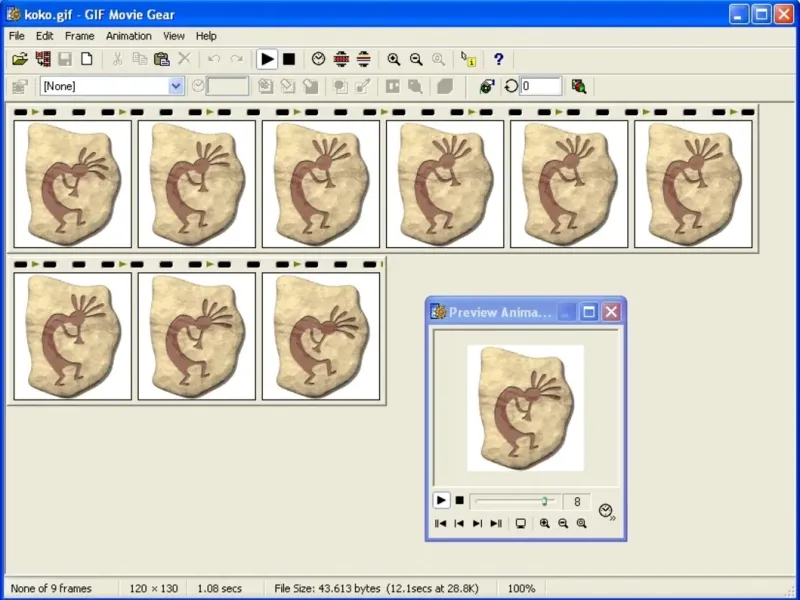Toggle the play button in Preview Animation window
The height and width of the screenshot is (600, 800).
(x=441, y=501)
